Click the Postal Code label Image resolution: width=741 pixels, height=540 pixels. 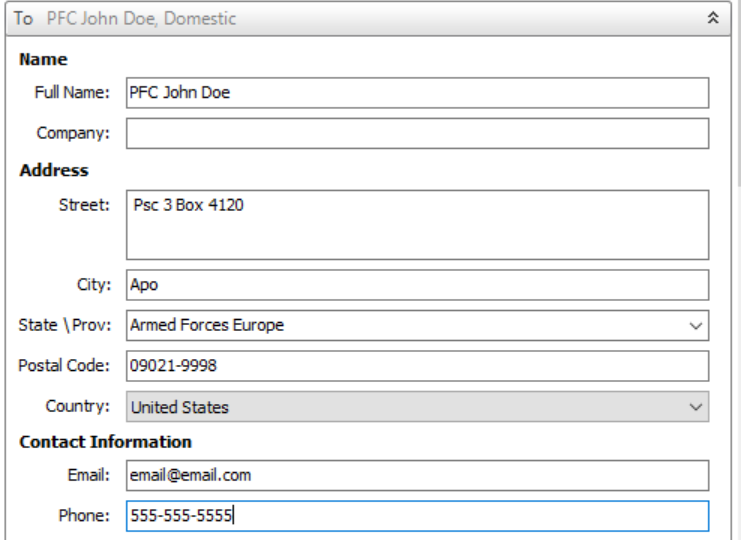pyautogui.click(x=64, y=366)
